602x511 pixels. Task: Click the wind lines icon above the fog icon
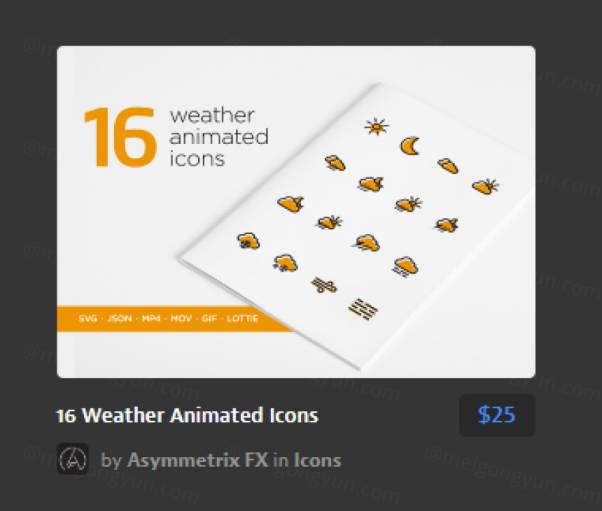click(324, 285)
